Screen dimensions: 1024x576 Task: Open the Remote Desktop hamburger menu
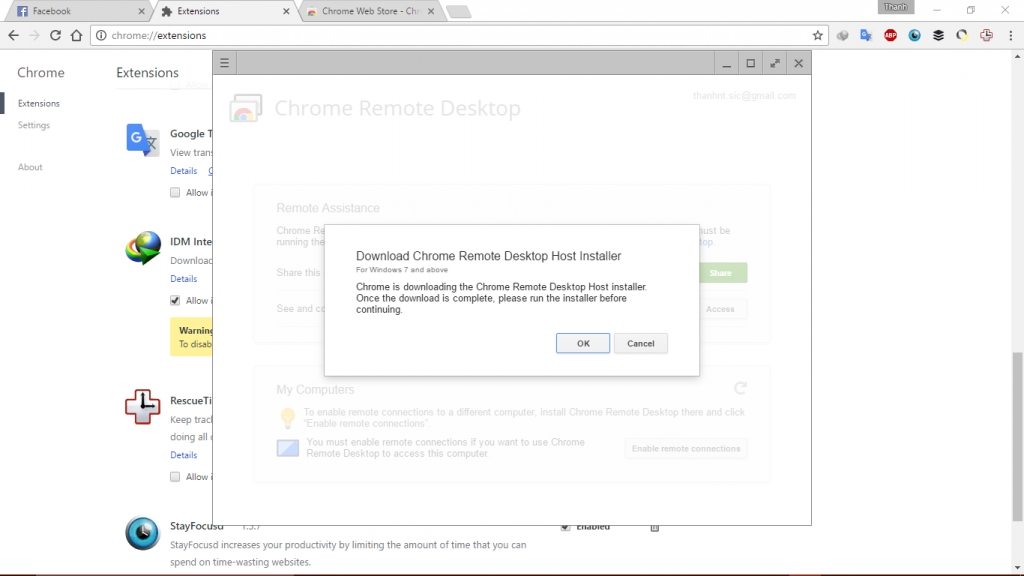click(224, 63)
